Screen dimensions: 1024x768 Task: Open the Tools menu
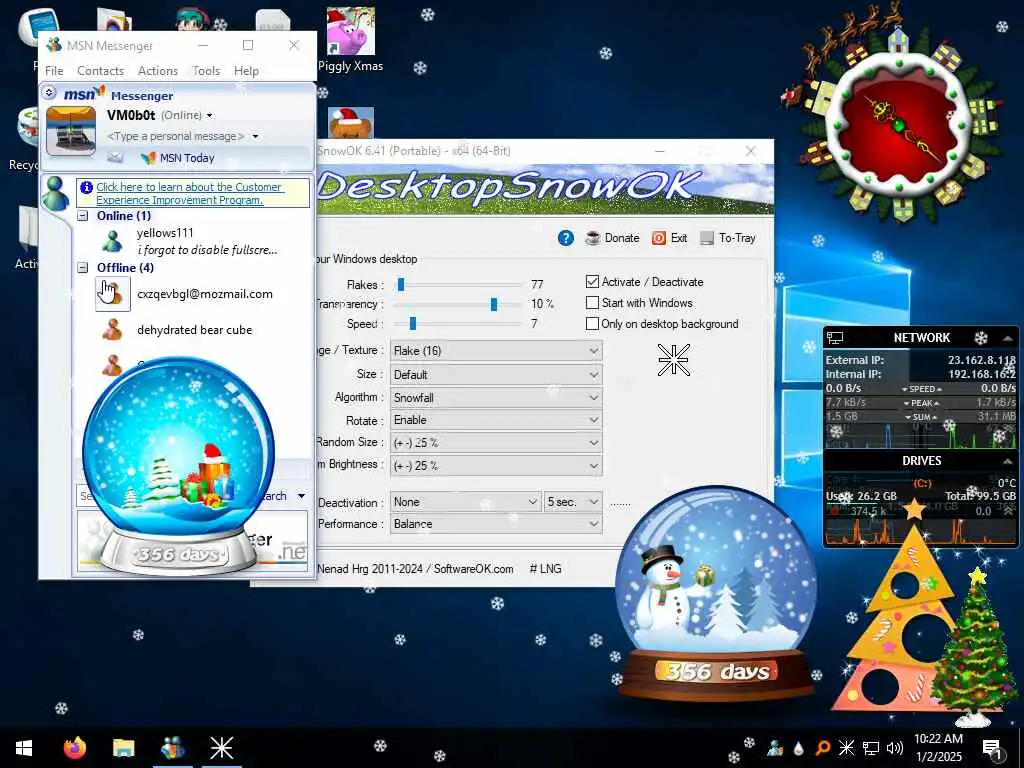[x=206, y=71]
